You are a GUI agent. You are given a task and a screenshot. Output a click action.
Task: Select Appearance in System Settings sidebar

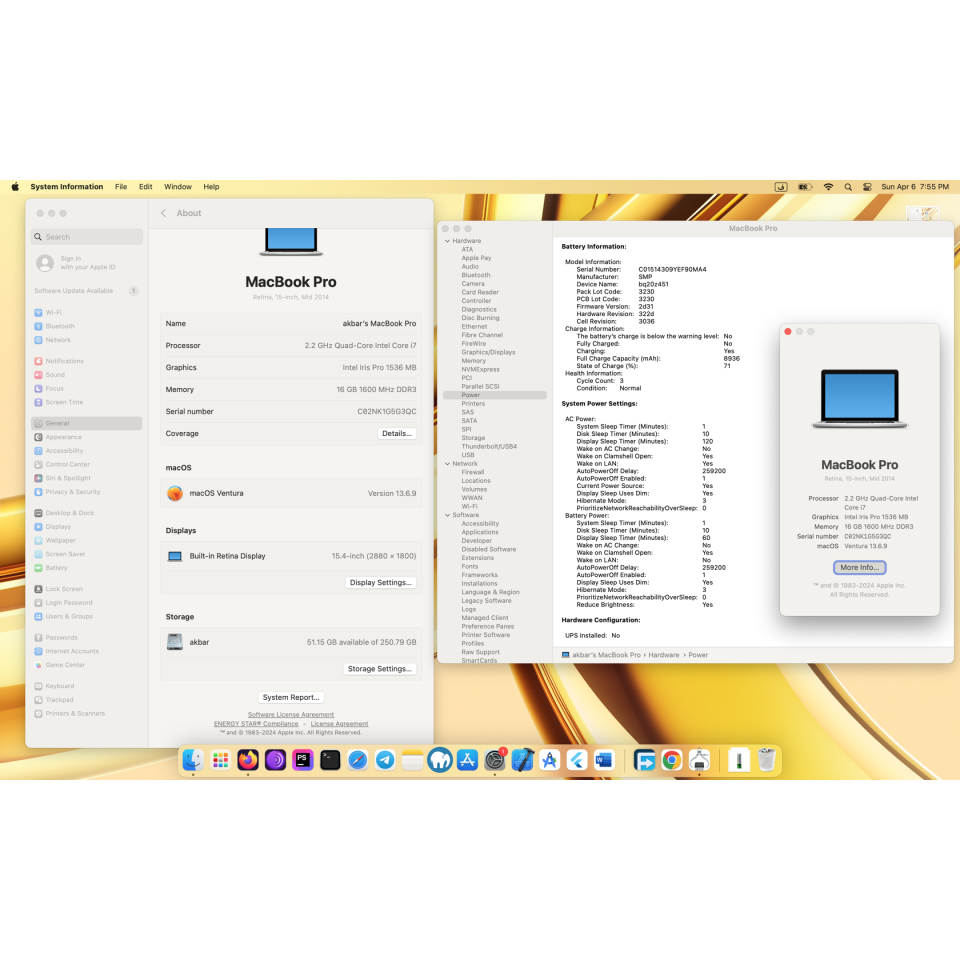pos(86,437)
